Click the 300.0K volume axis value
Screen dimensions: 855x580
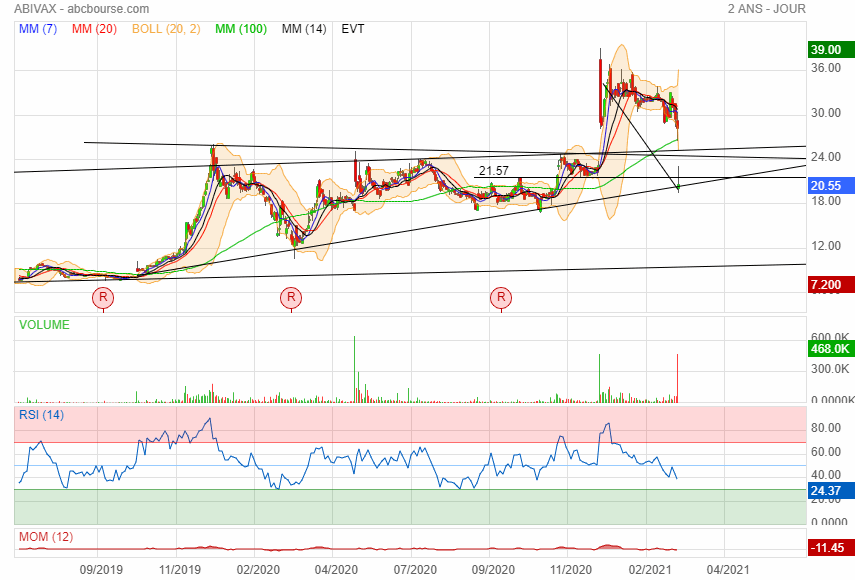(830, 369)
